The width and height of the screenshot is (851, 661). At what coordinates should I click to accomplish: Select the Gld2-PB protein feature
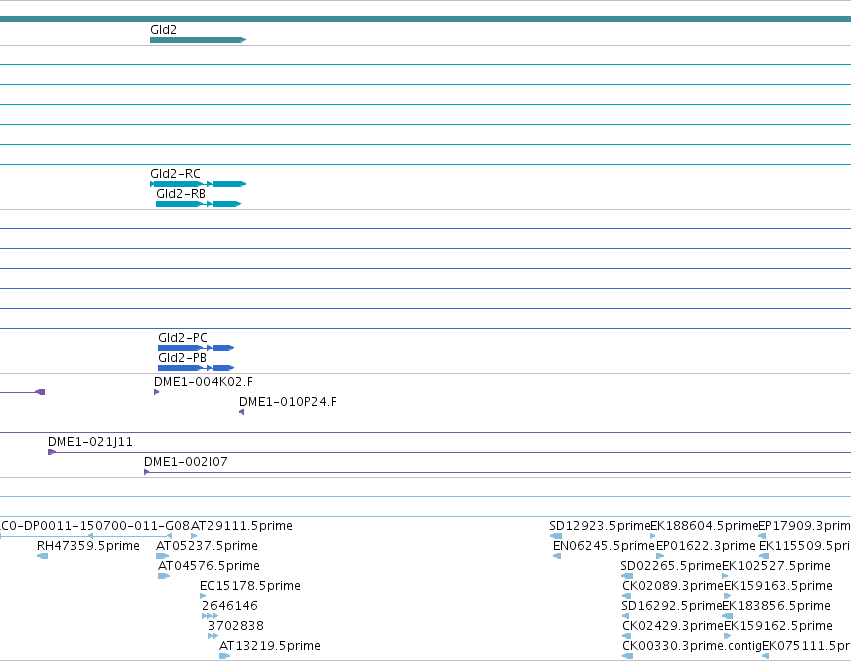(196, 368)
